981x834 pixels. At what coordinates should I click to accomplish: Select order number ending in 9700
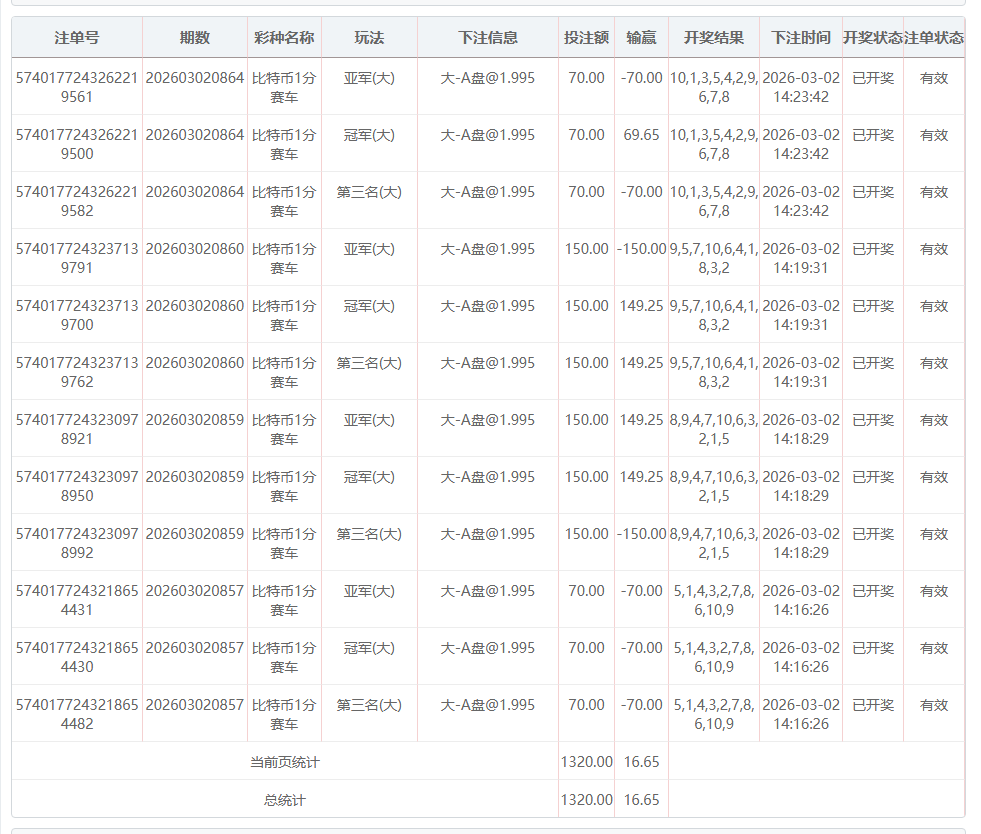click(77, 315)
